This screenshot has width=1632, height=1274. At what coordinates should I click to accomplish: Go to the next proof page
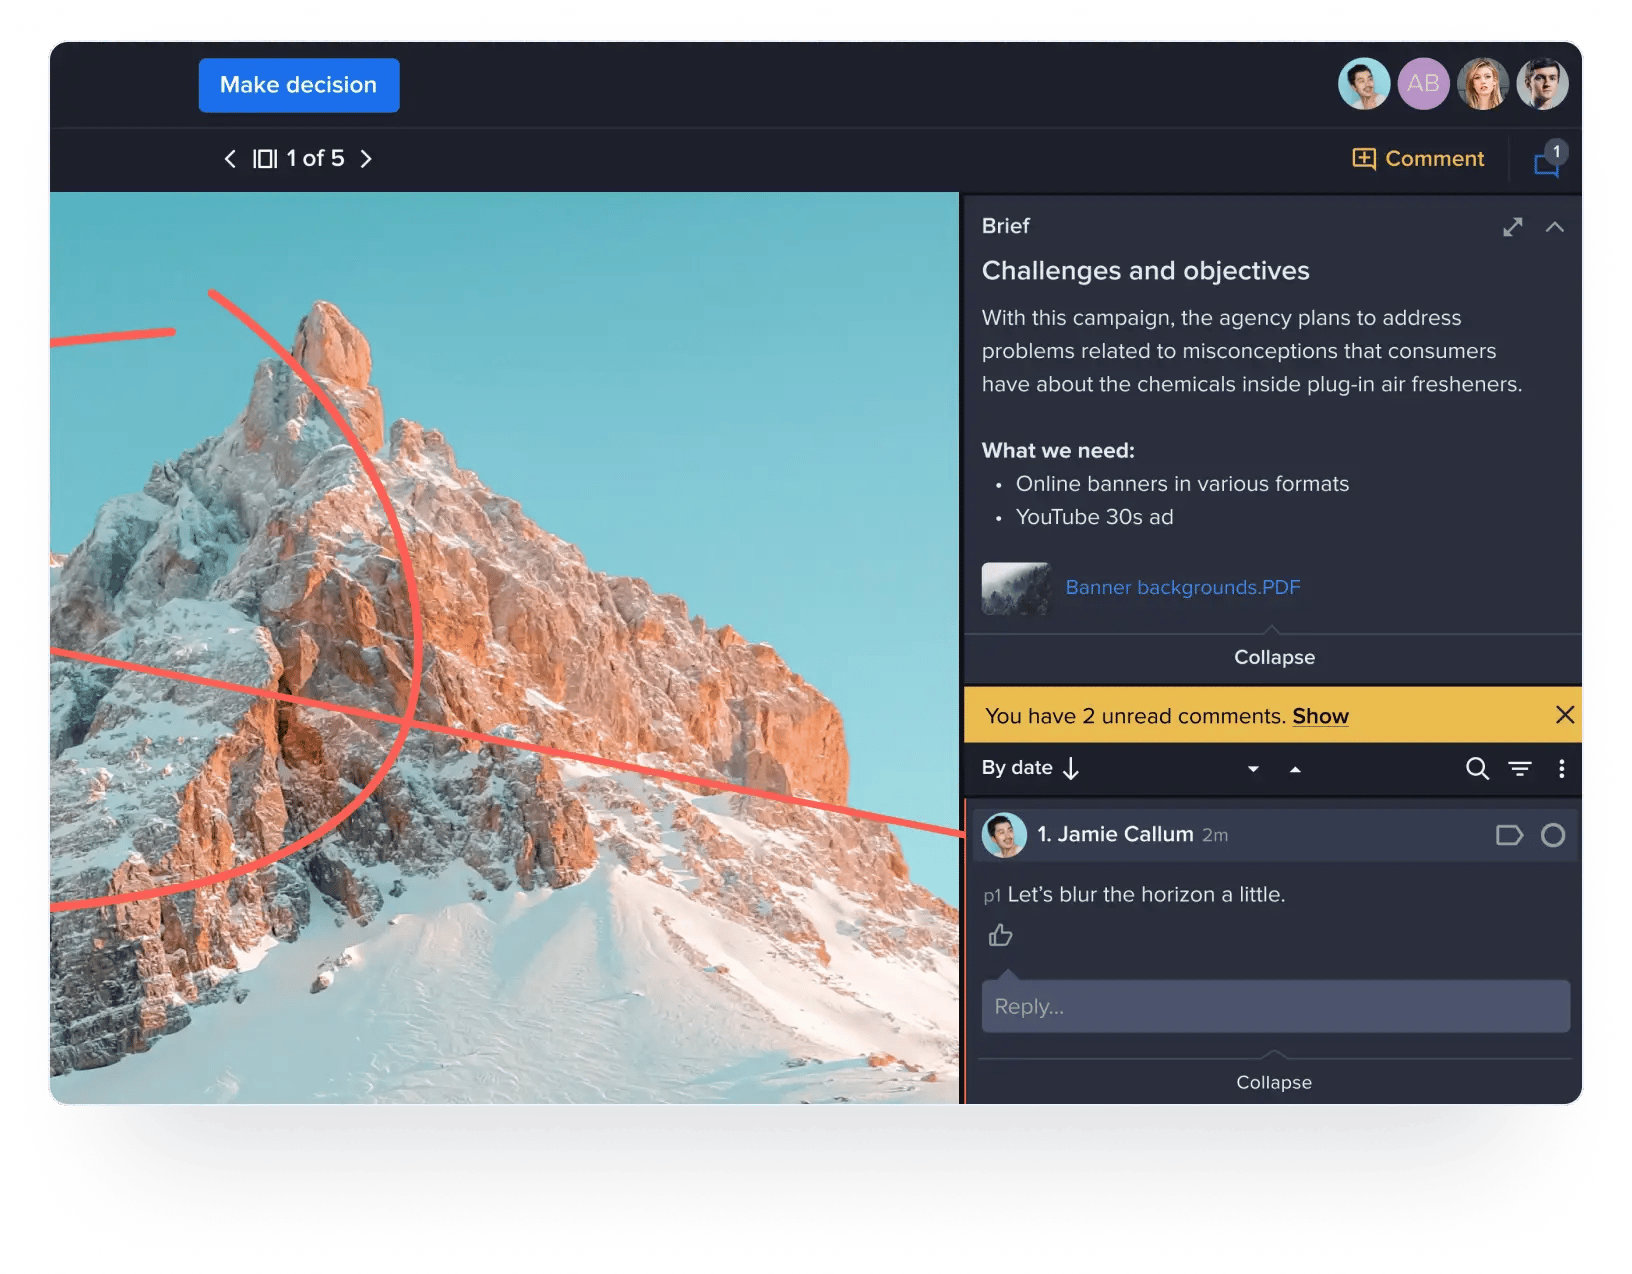366,159
